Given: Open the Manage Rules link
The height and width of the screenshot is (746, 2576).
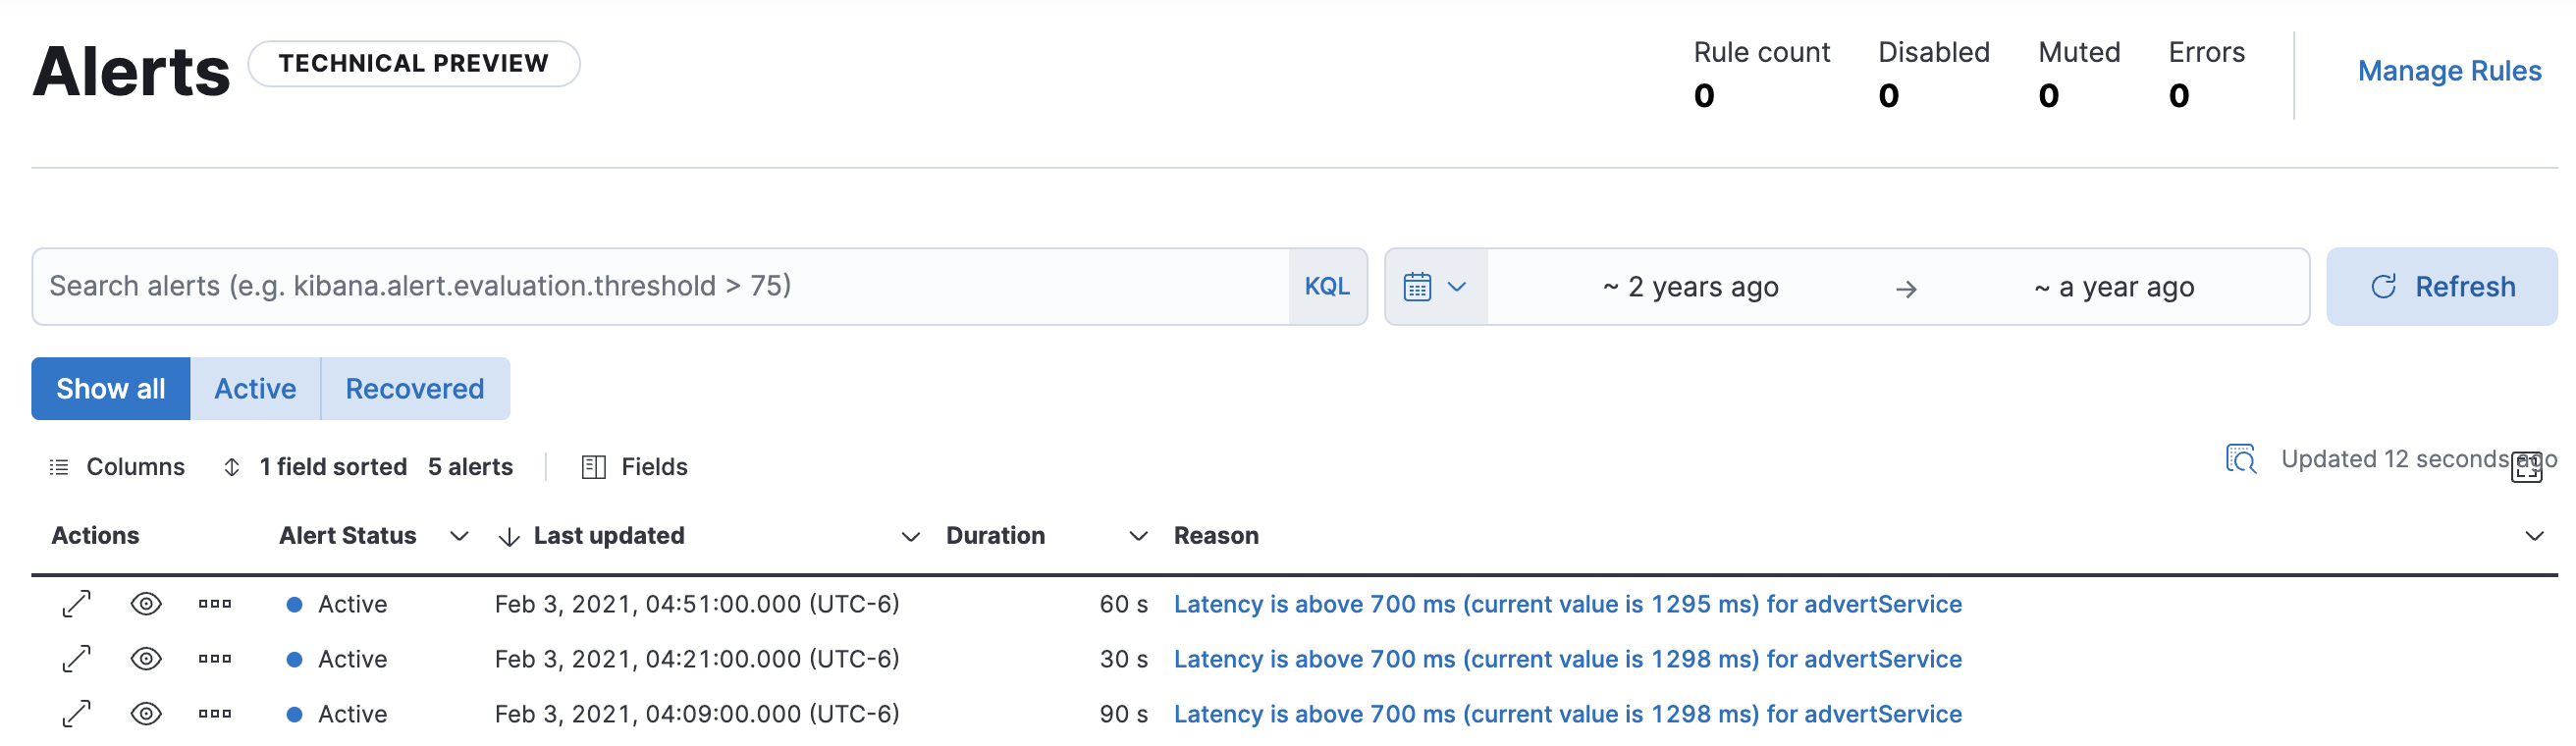Looking at the screenshot, I should pyautogui.click(x=2449, y=71).
